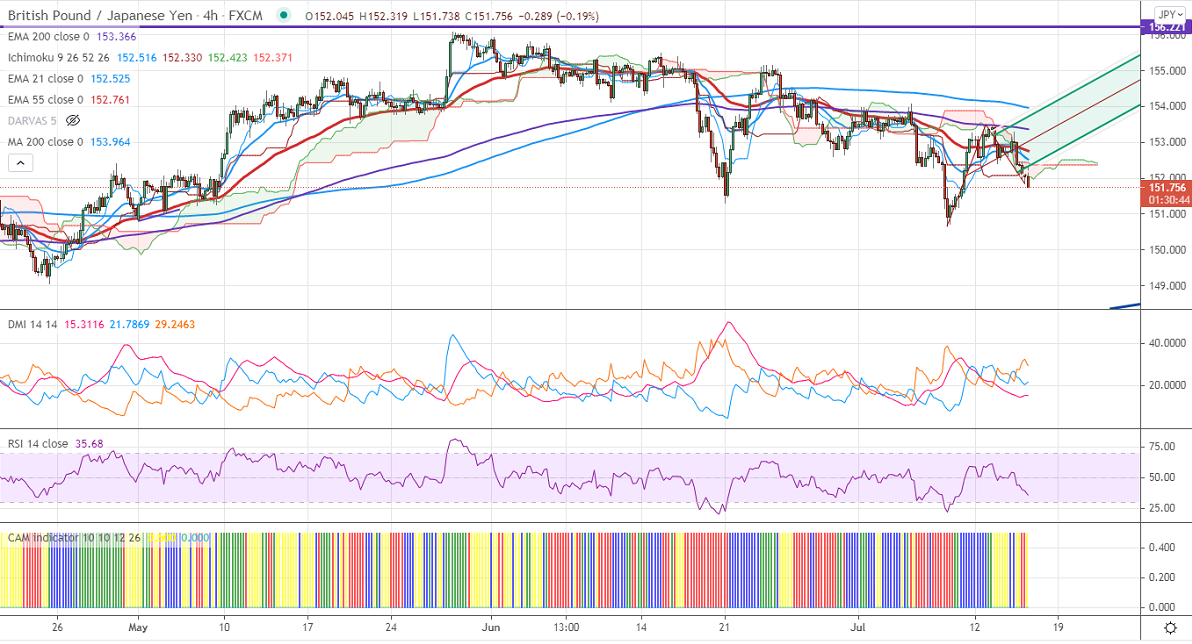Click the MA 200 value 153.964
The width and height of the screenshot is (1192, 644).
click(110, 142)
